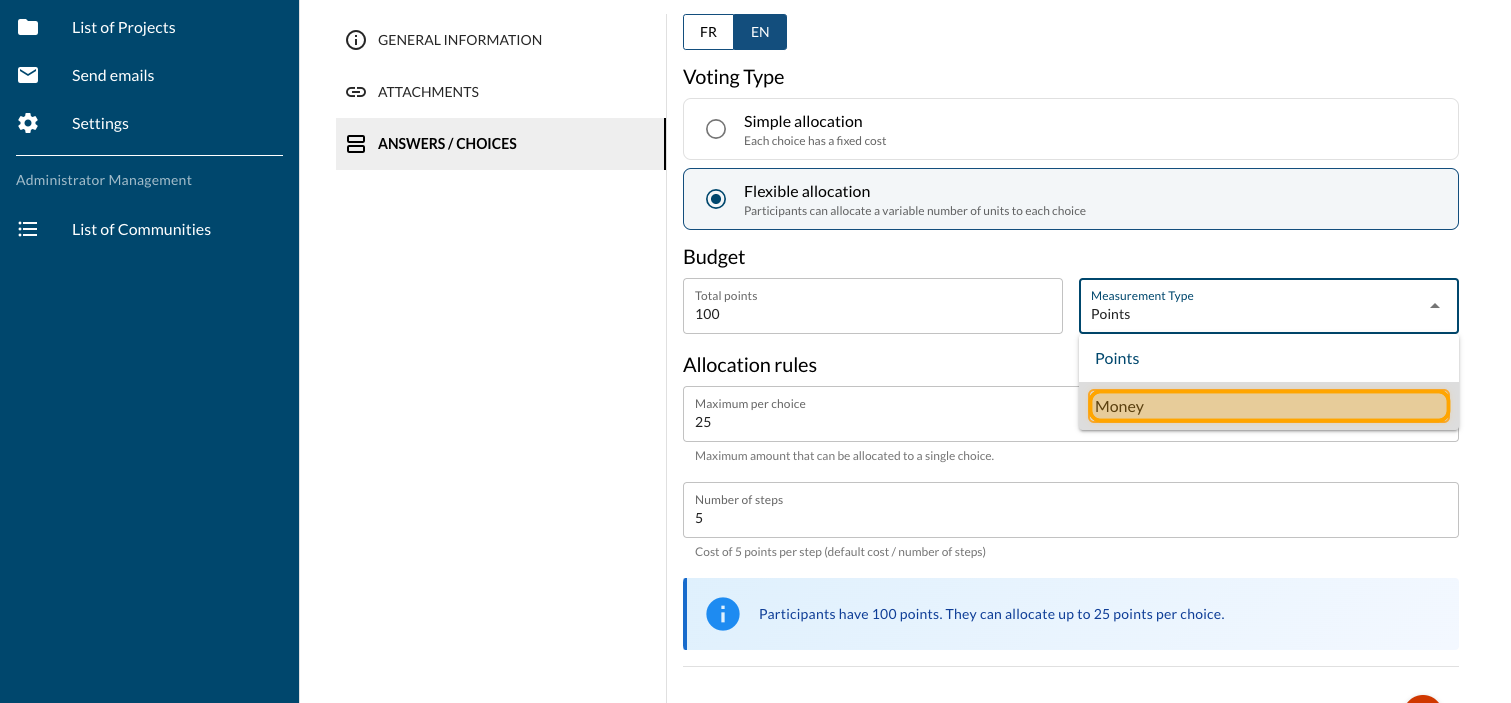Switch language to EN
The image size is (1511, 703).
point(760,32)
